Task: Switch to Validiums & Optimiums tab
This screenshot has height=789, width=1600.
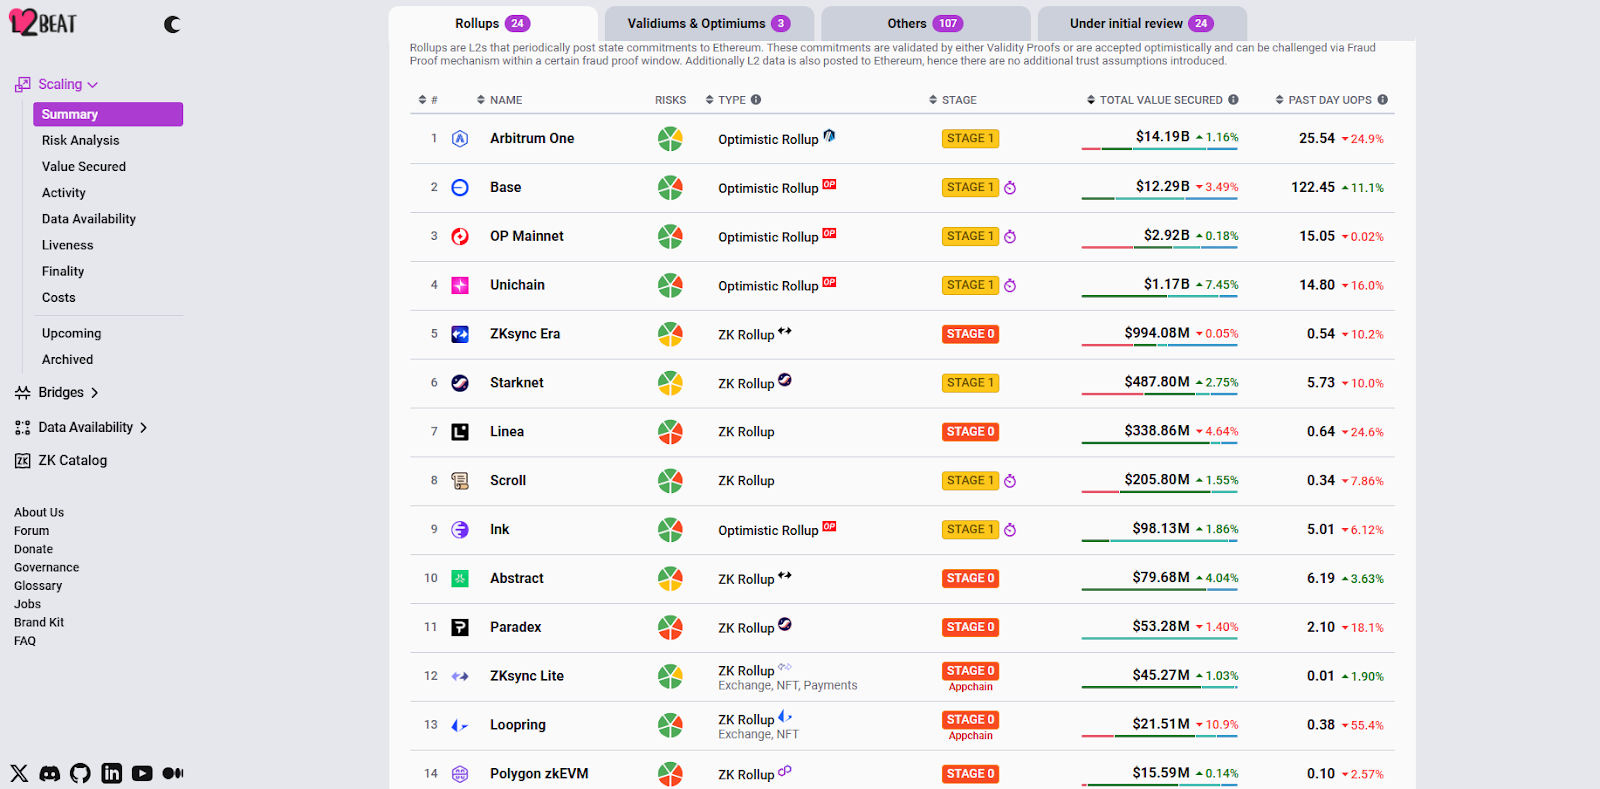Action: (x=709, y=24)
